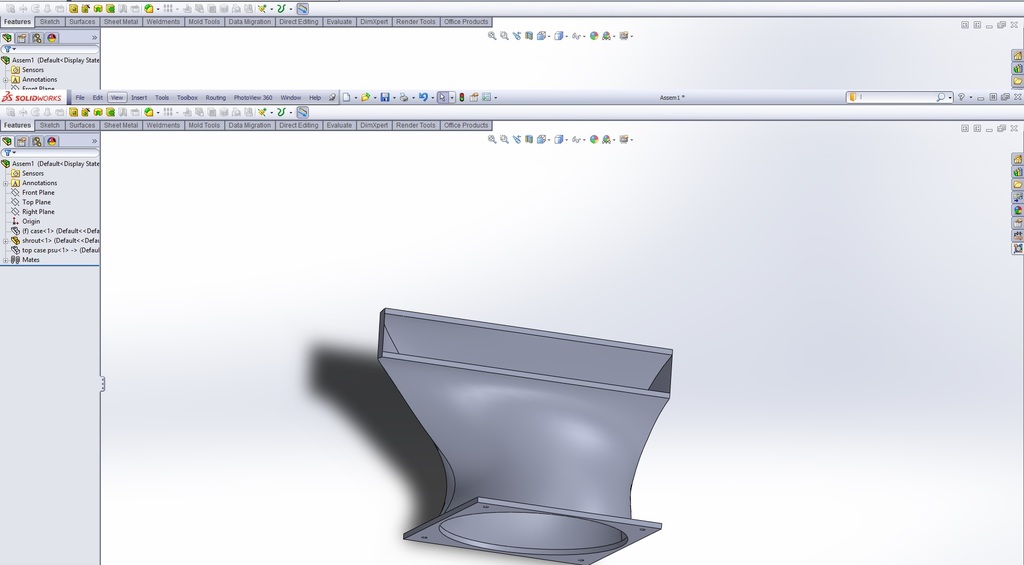The height and width of the screenshot is (565, 1024).
Task: Click the Linear Component Pattern icon in front window toolbar
Action: tap(168, 112)
